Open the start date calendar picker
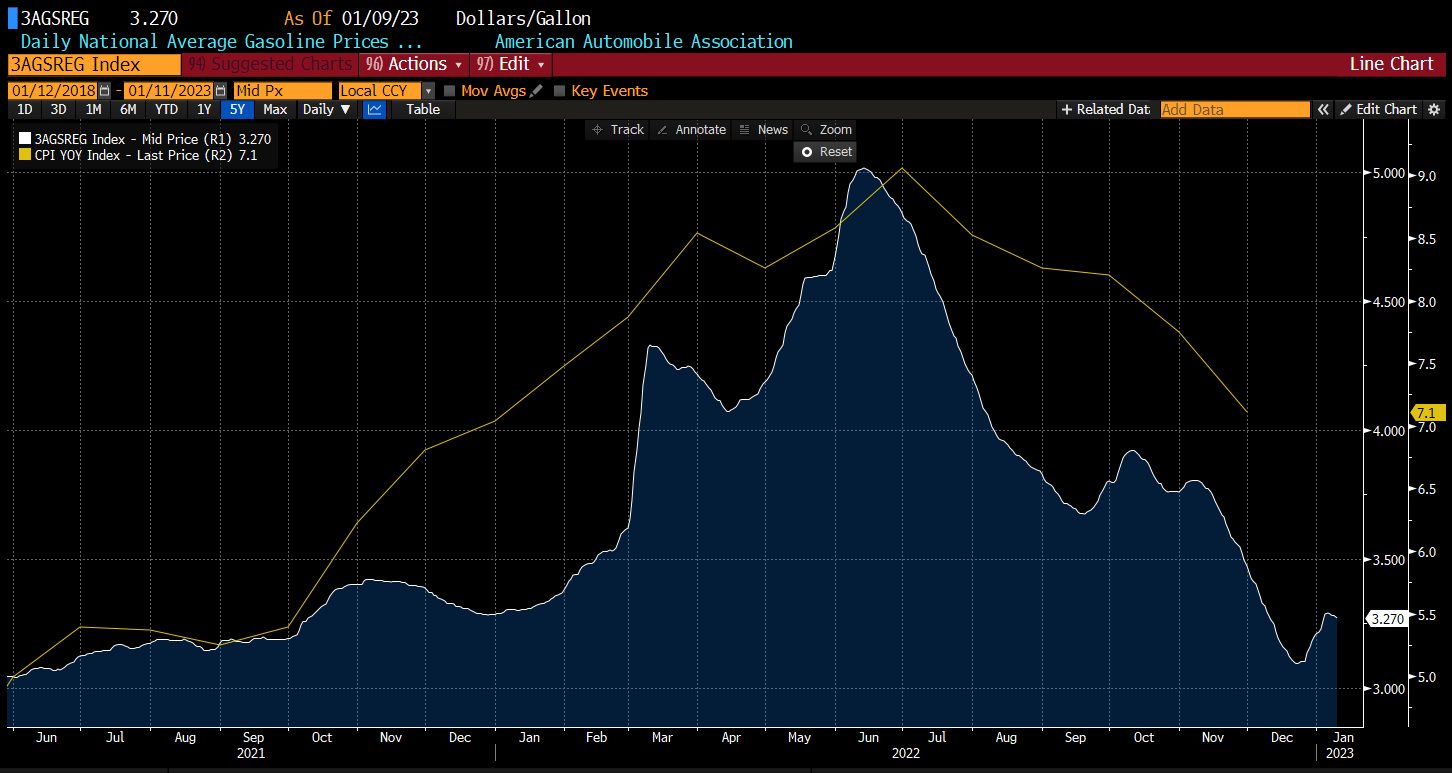The height and width of the screenshot is (773, 1452). coord(104,91)
